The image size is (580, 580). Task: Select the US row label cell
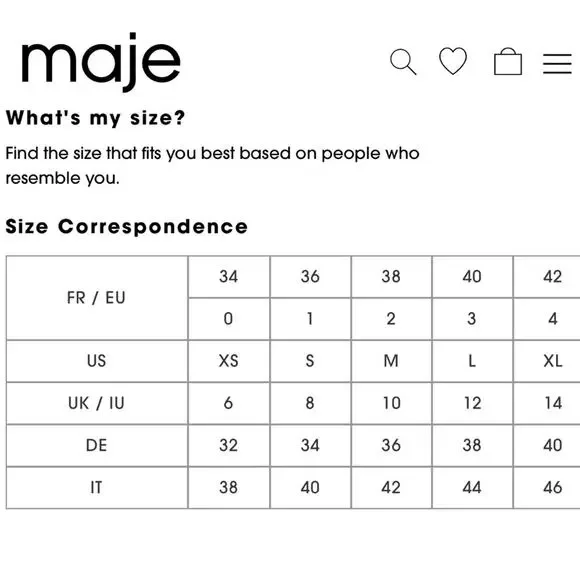point(97,361)
